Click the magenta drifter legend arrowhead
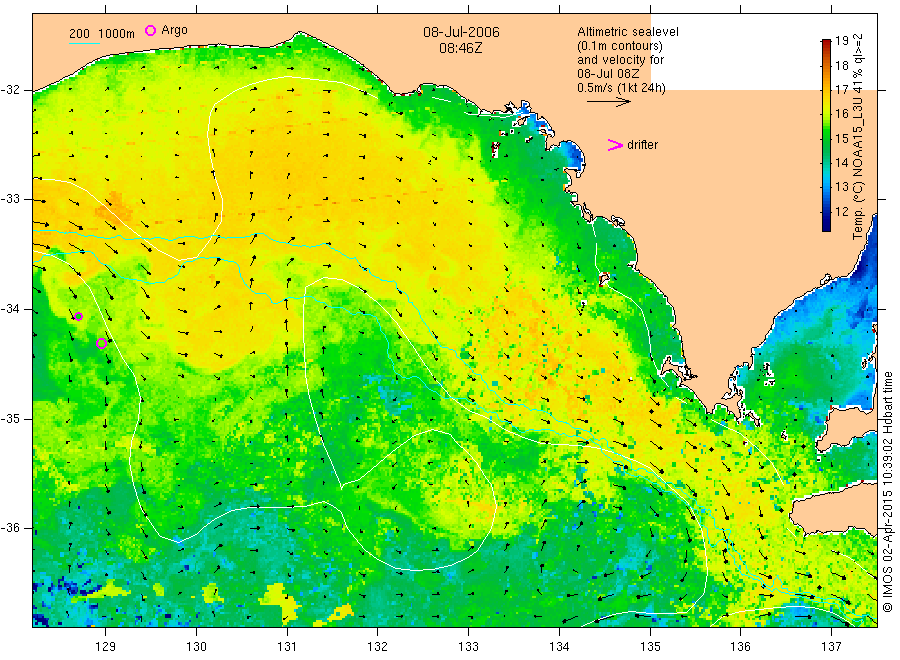Image resolution: width=900 pixels, height=660 pixels. 615,145
